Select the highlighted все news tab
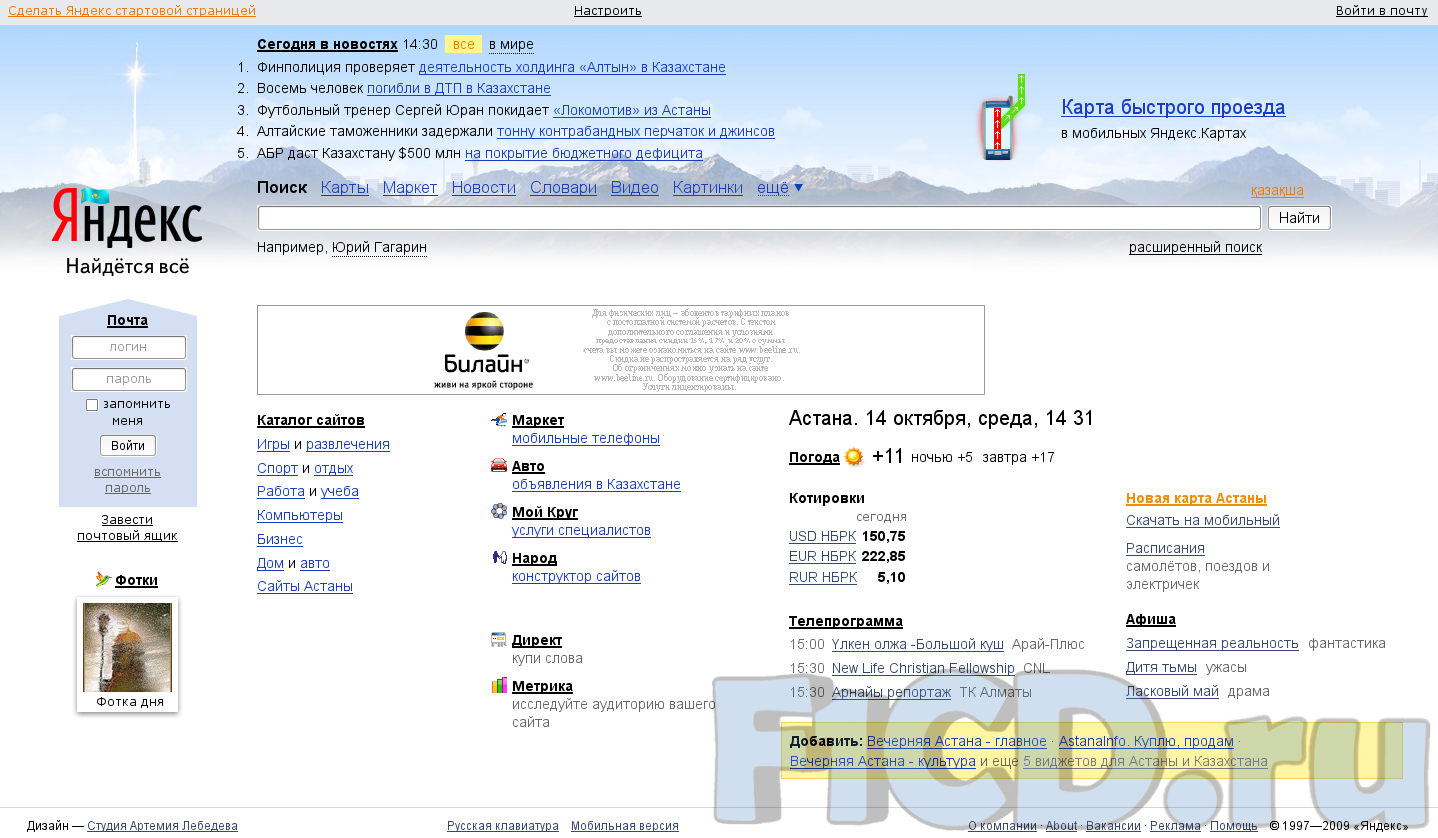The width and height of the screenshot is (1438, 838). point(463,45)
